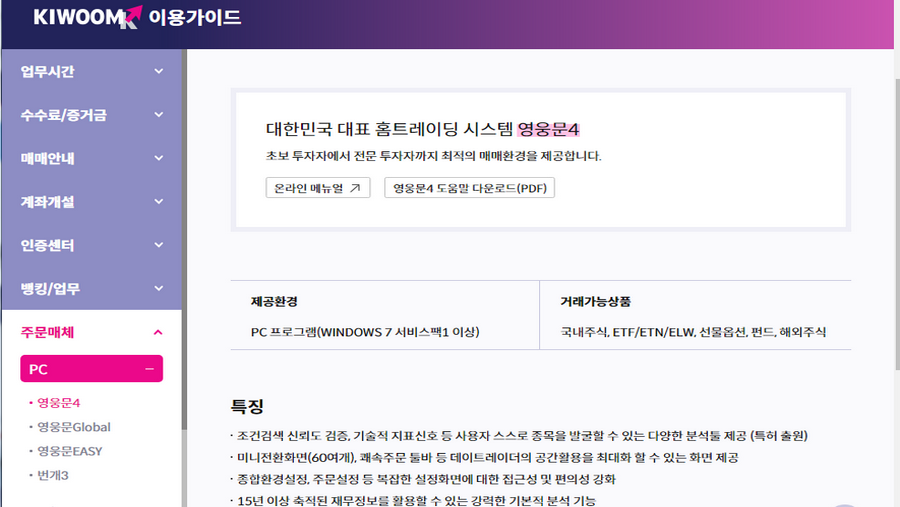Select the PC category label
Viewport: 900px width, 507px height.
(38, 369)
